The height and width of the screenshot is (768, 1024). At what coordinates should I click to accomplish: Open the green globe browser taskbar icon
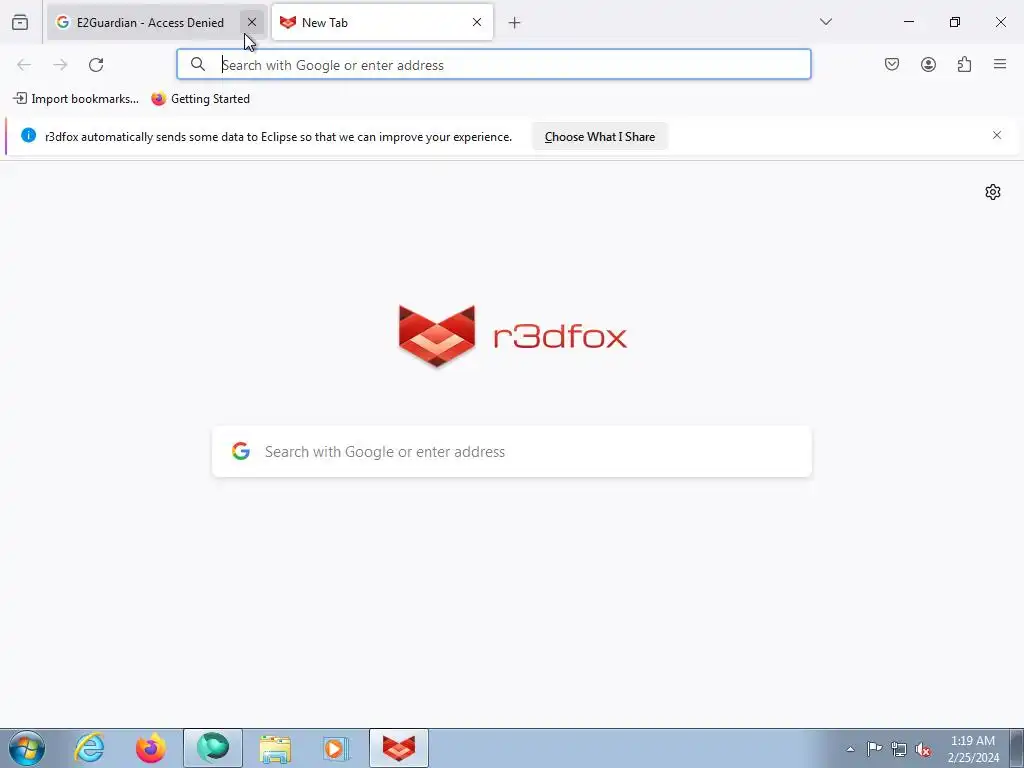213,748
